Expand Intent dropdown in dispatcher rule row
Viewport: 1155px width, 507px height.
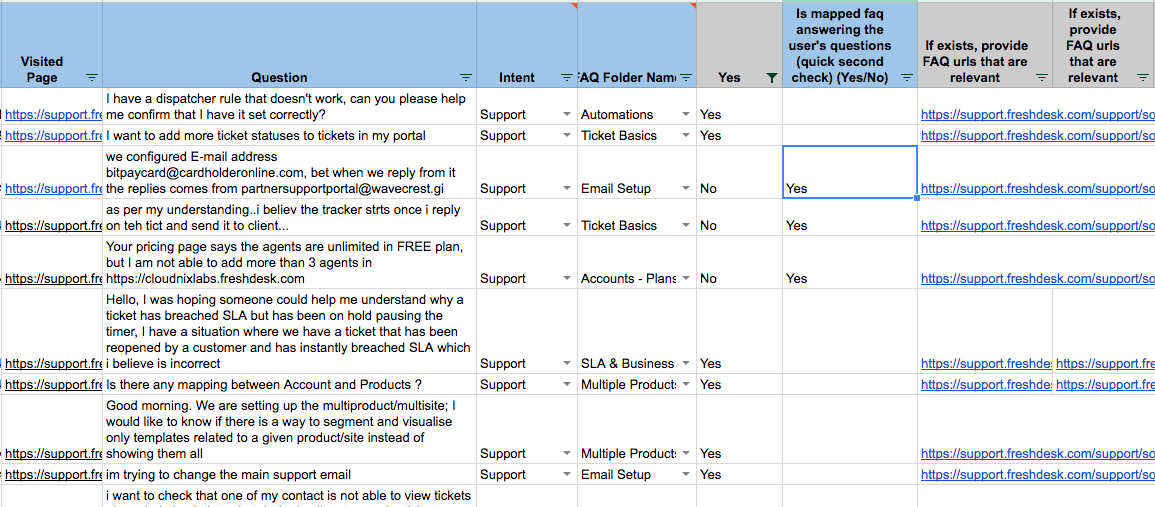pos(567,115)
